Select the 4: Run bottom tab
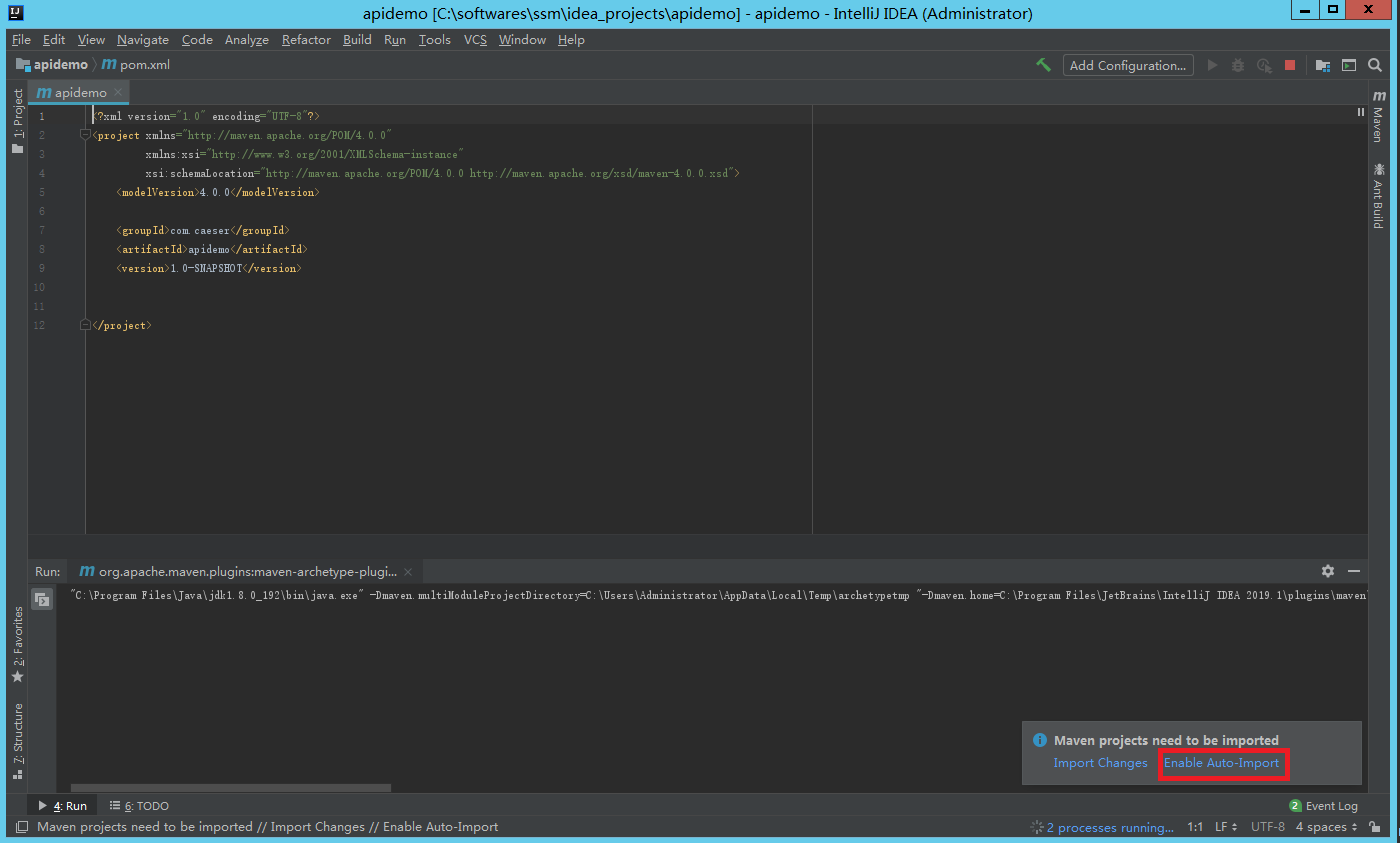This screenshot has height=843, width=1400. (63, 806)
